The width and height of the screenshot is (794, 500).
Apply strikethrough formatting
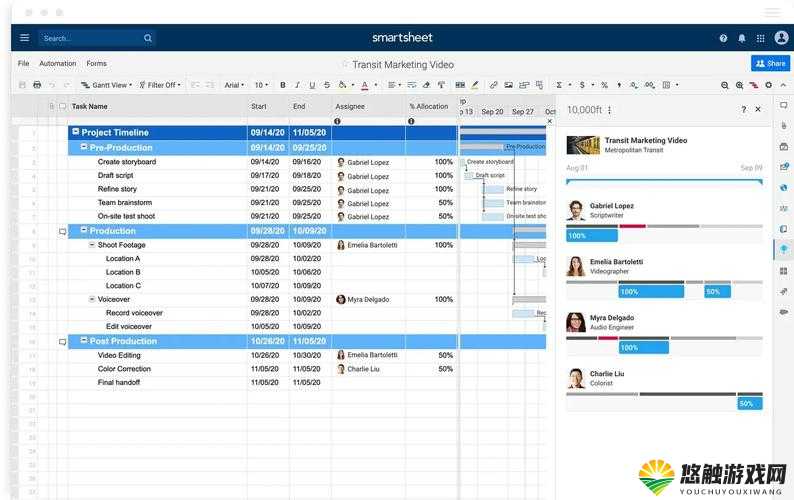tap(327, 85)
